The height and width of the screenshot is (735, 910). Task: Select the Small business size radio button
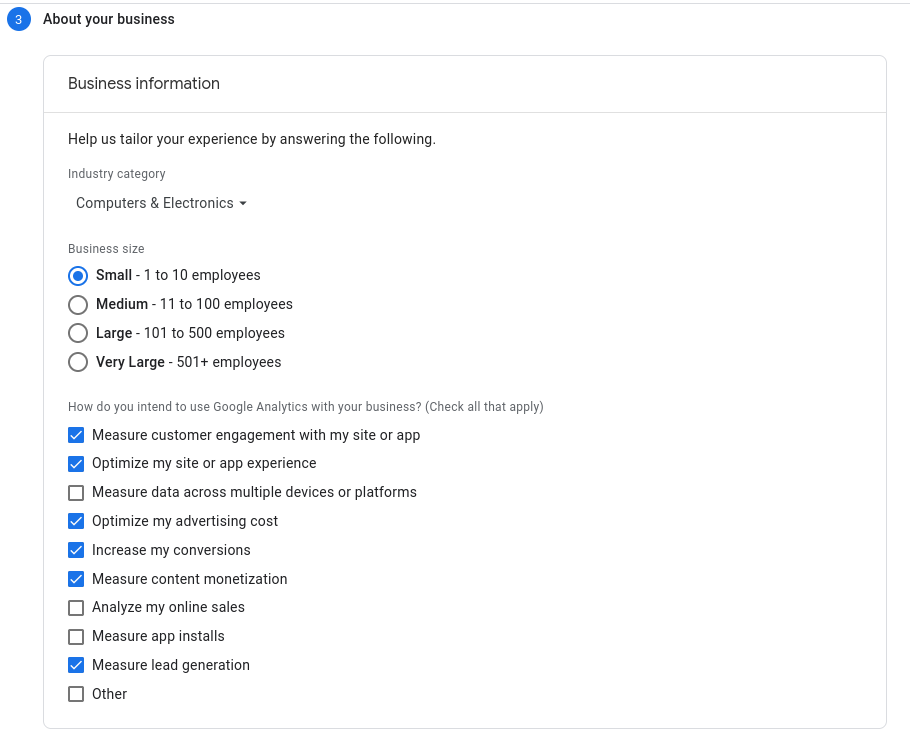78,275
